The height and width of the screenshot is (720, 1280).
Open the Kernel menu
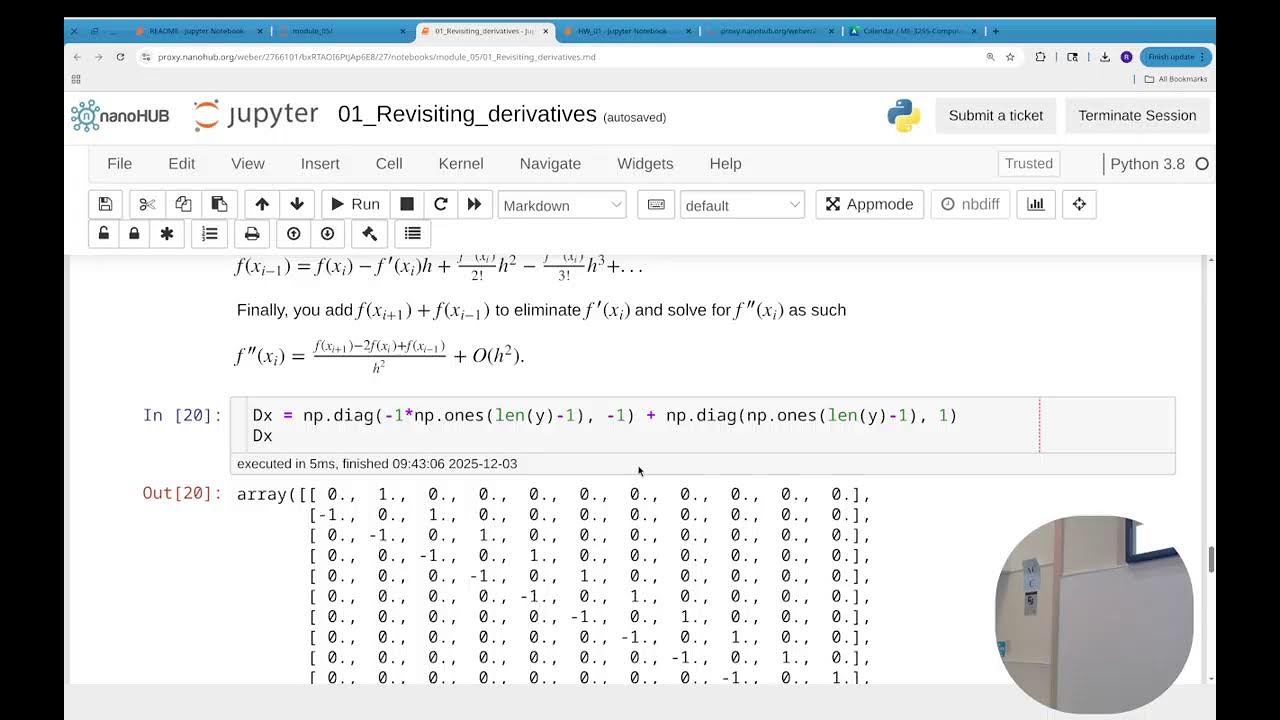tap(461, 163)
